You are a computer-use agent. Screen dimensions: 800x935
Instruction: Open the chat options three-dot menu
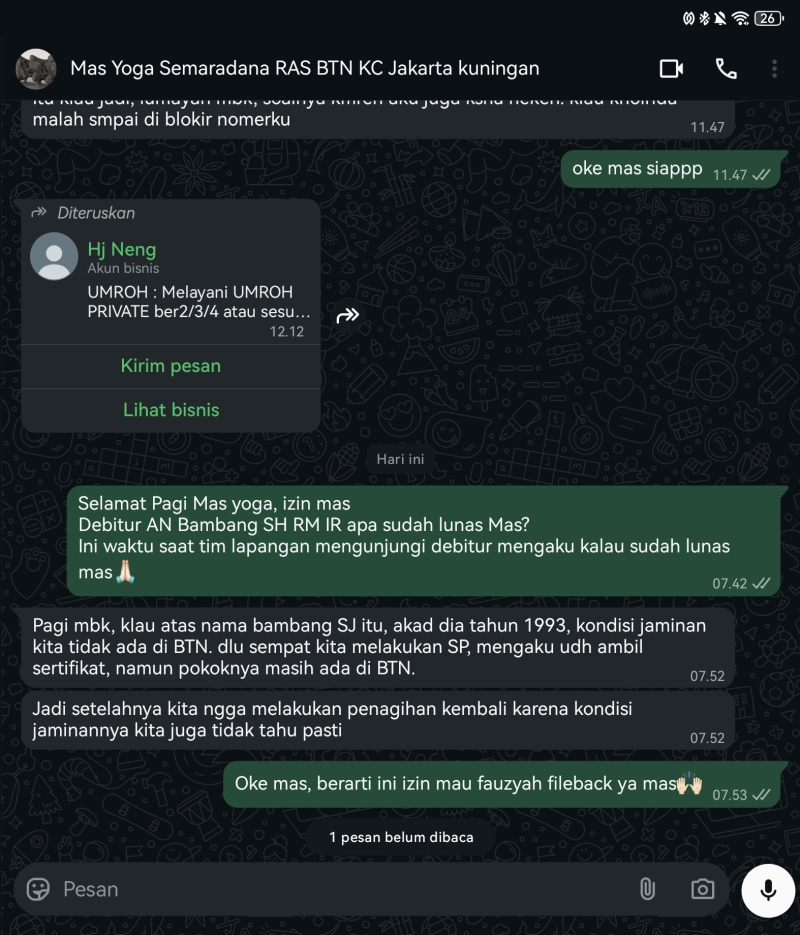point(775,69)
